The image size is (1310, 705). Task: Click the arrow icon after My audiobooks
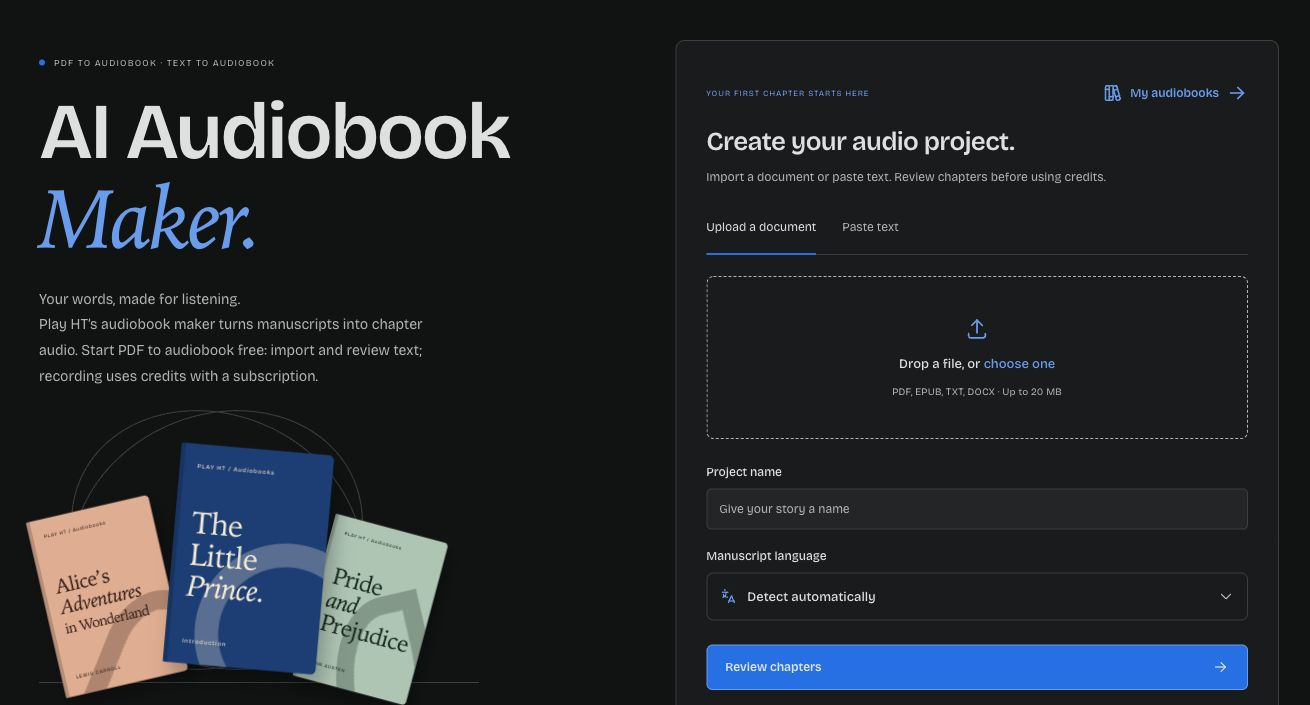1237,93
